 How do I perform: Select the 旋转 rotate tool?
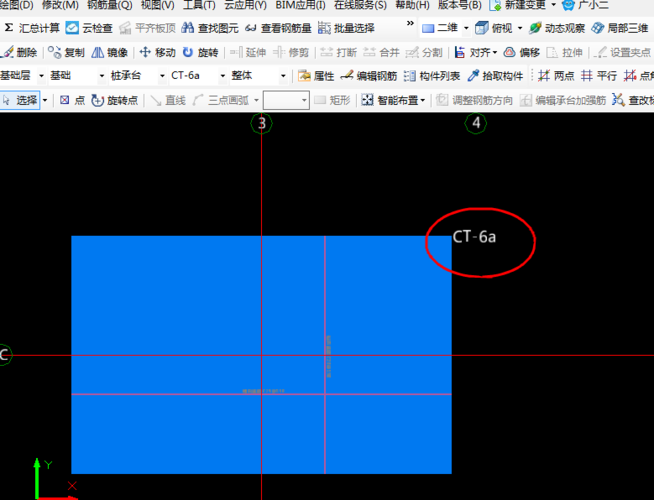point(201,53)
